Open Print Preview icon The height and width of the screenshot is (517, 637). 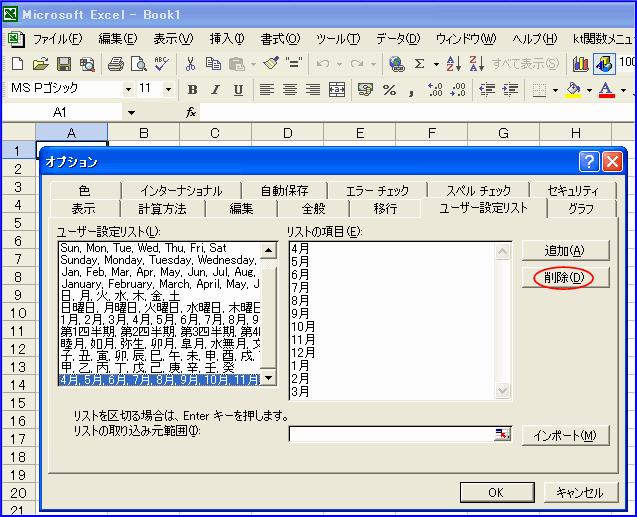pyautogui.click(x=139, y=64)
